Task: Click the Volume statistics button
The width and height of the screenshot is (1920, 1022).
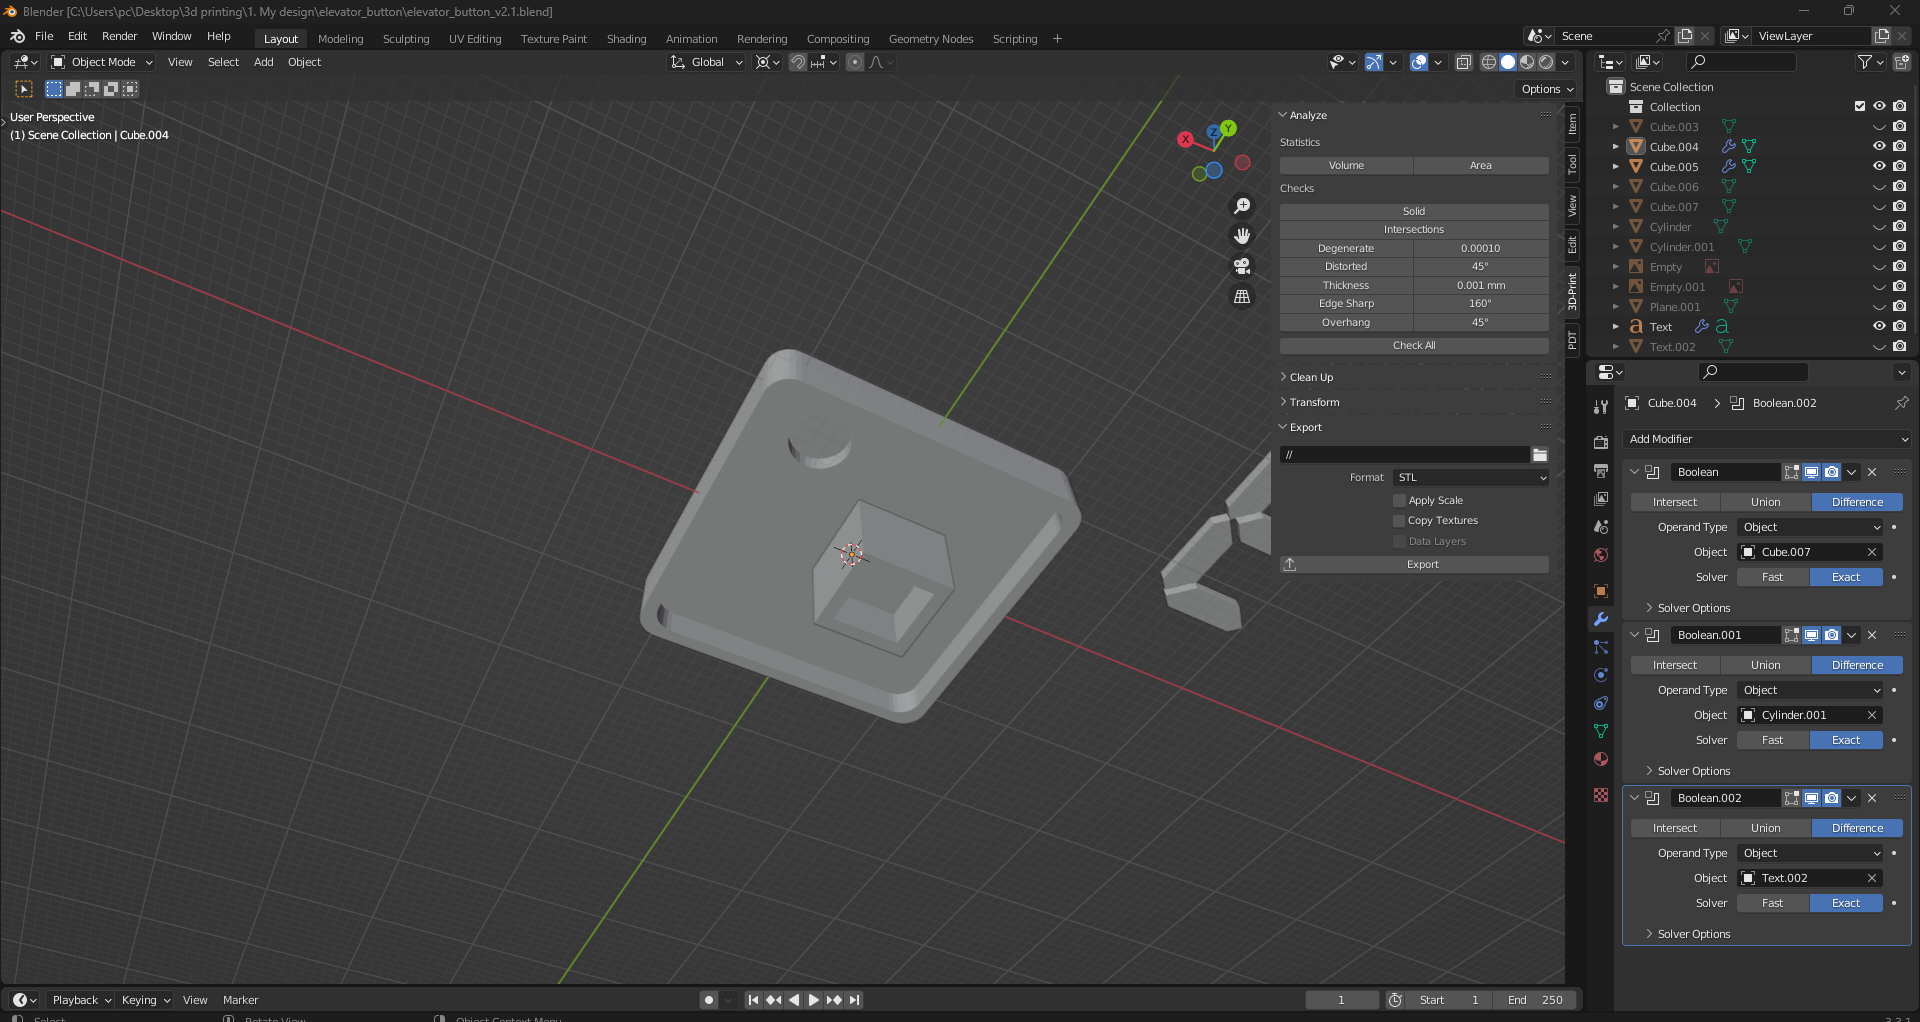Action: (x=1346, y=166)
